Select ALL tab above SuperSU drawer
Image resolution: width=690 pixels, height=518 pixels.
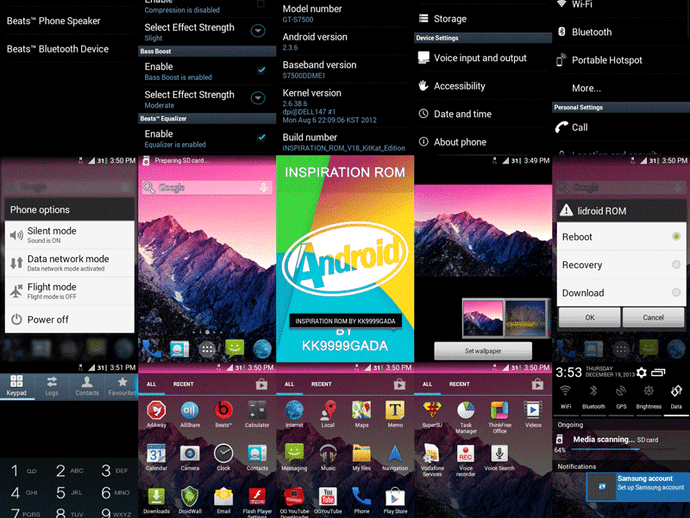pos(427,384)
